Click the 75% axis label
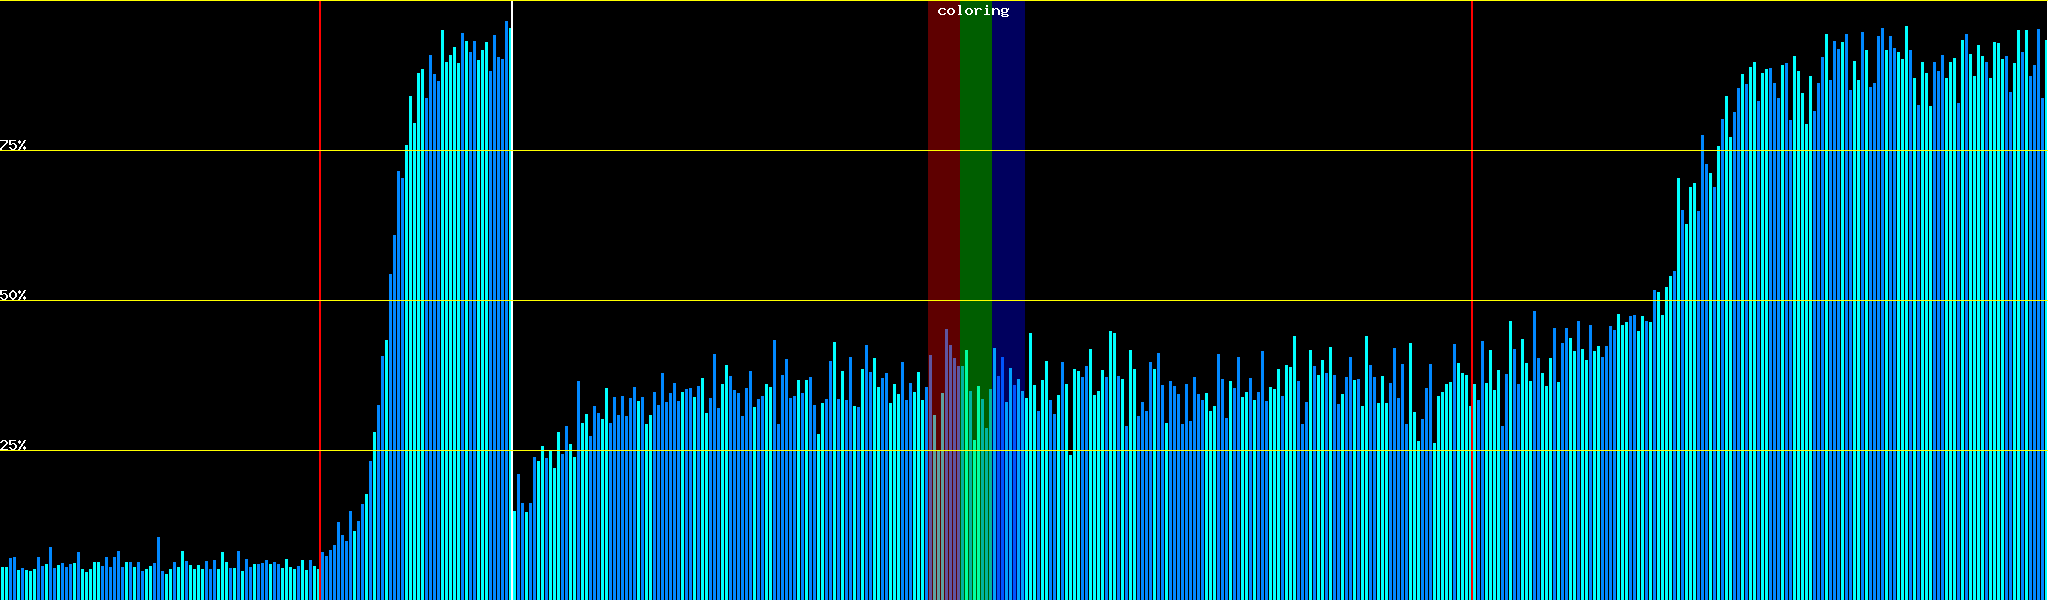 pos(13,145)
